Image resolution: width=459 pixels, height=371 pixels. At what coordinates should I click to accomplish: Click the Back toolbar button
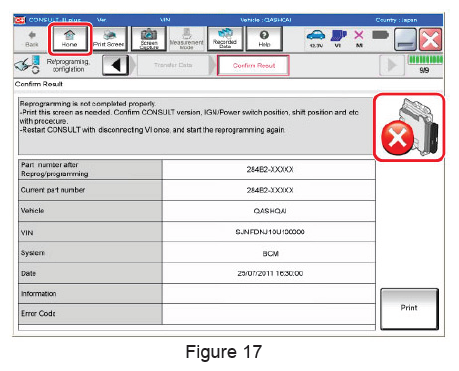tap(32, 39)
